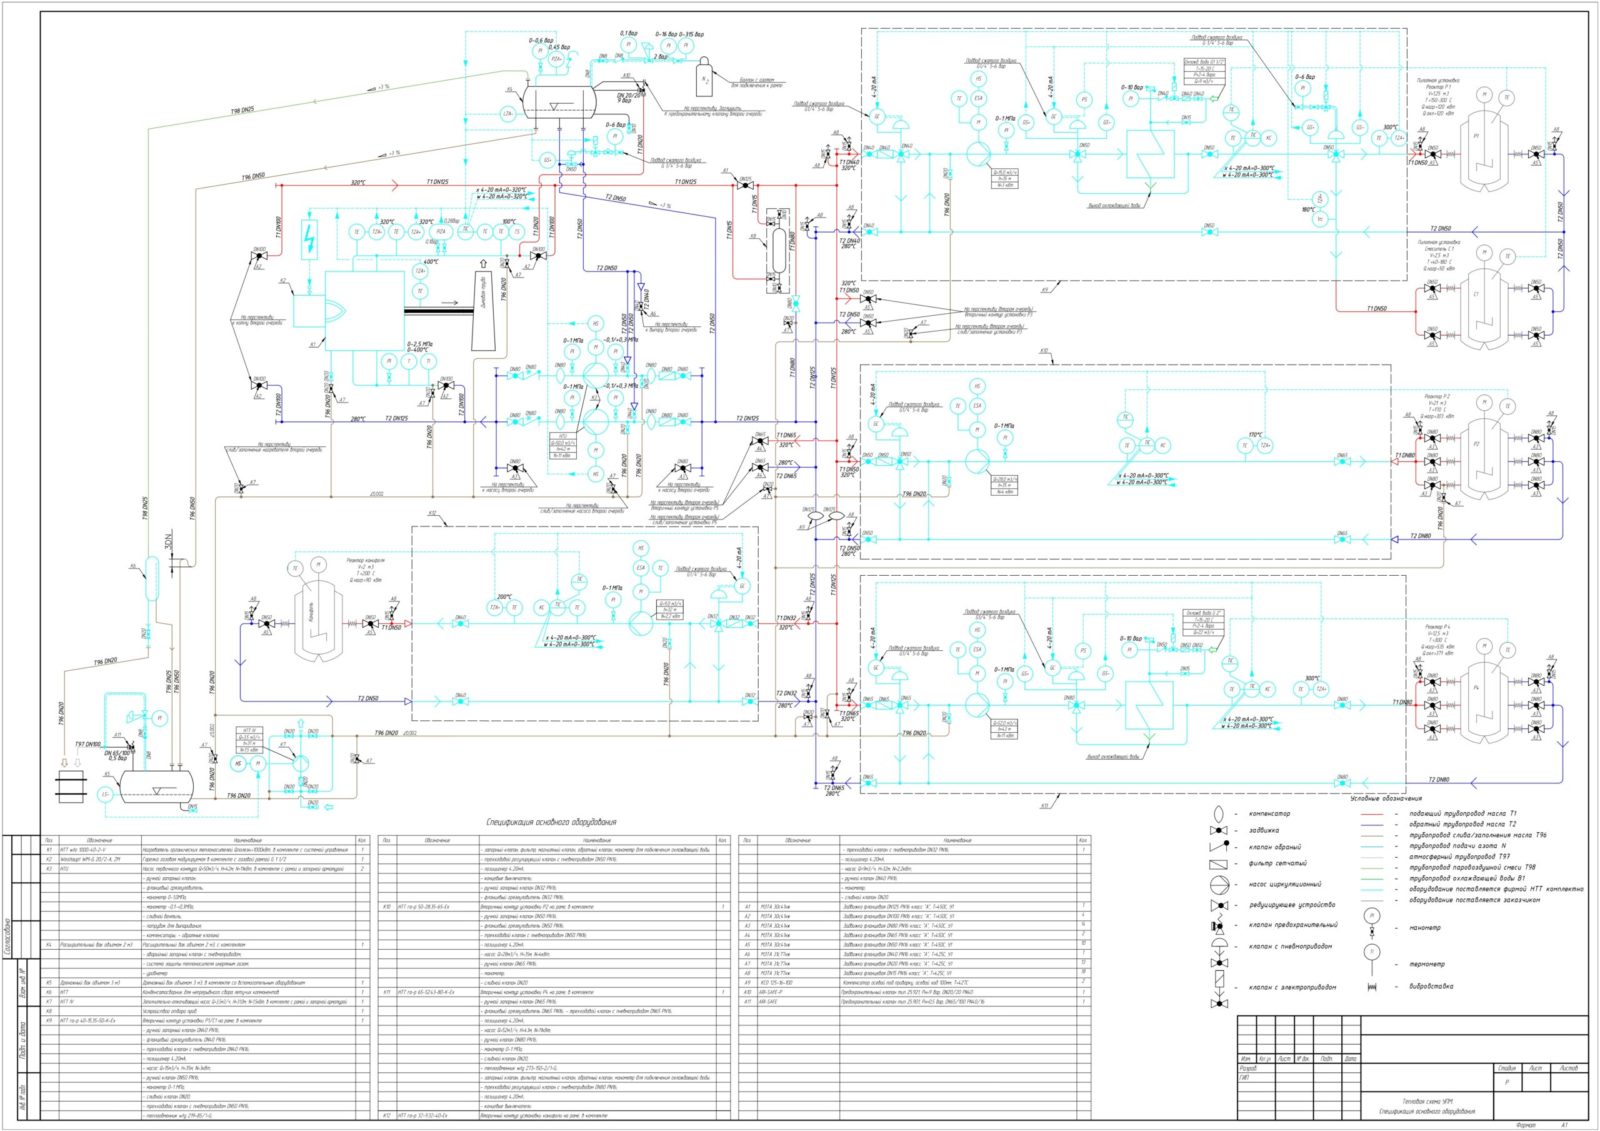This screenshot has width=1600, height=1131.
Task: Click 'оборудование поставляется заказчиком' legend text
Action: pos(1475,900)
